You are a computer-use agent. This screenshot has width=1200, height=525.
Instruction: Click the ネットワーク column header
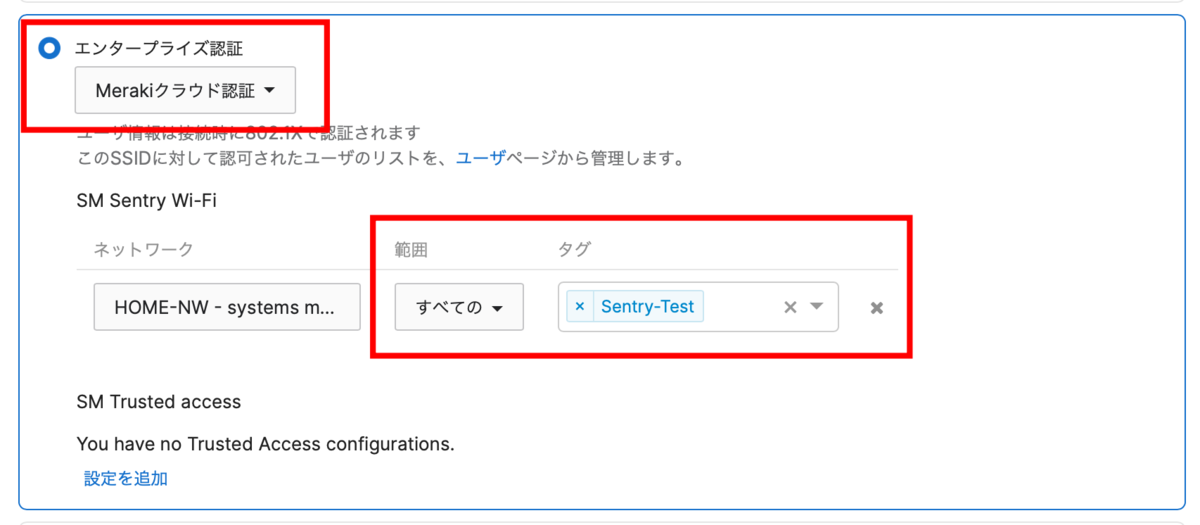[143, 250]
